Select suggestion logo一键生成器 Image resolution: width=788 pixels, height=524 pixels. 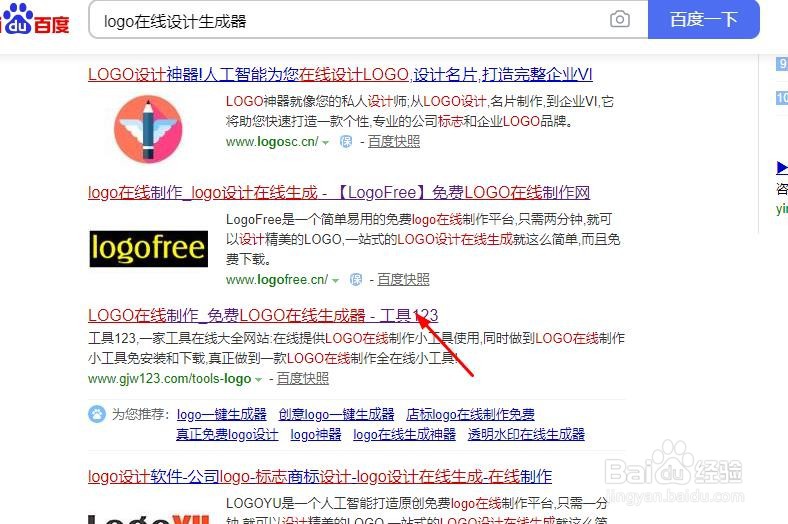222,414
